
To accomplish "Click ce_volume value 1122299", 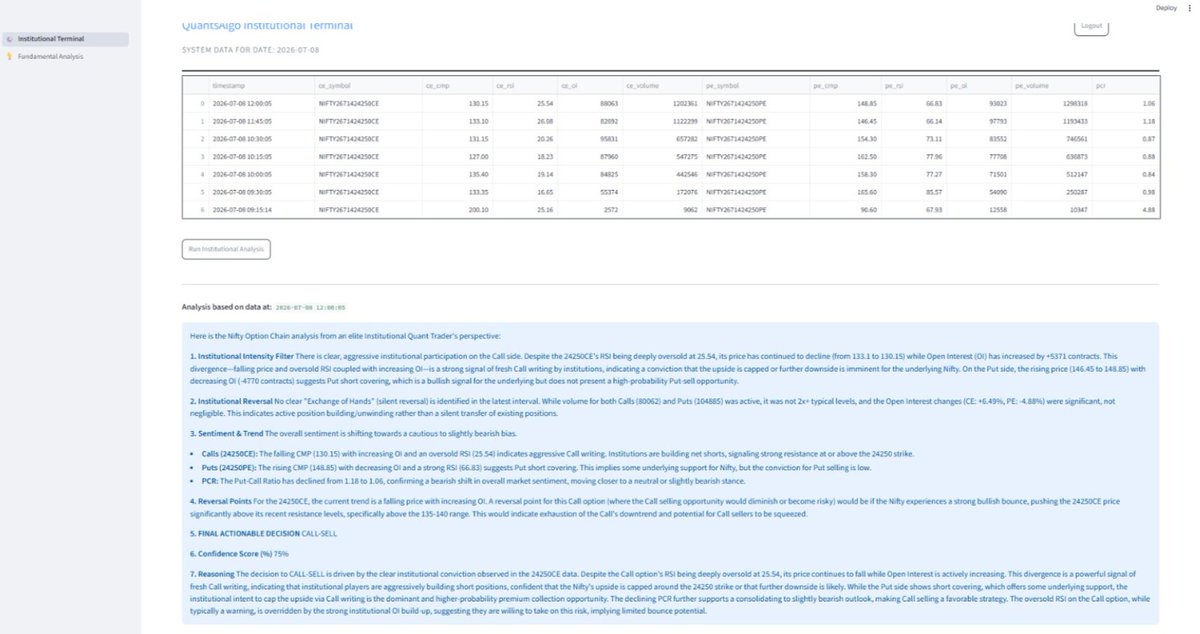I will click(660, 120).
